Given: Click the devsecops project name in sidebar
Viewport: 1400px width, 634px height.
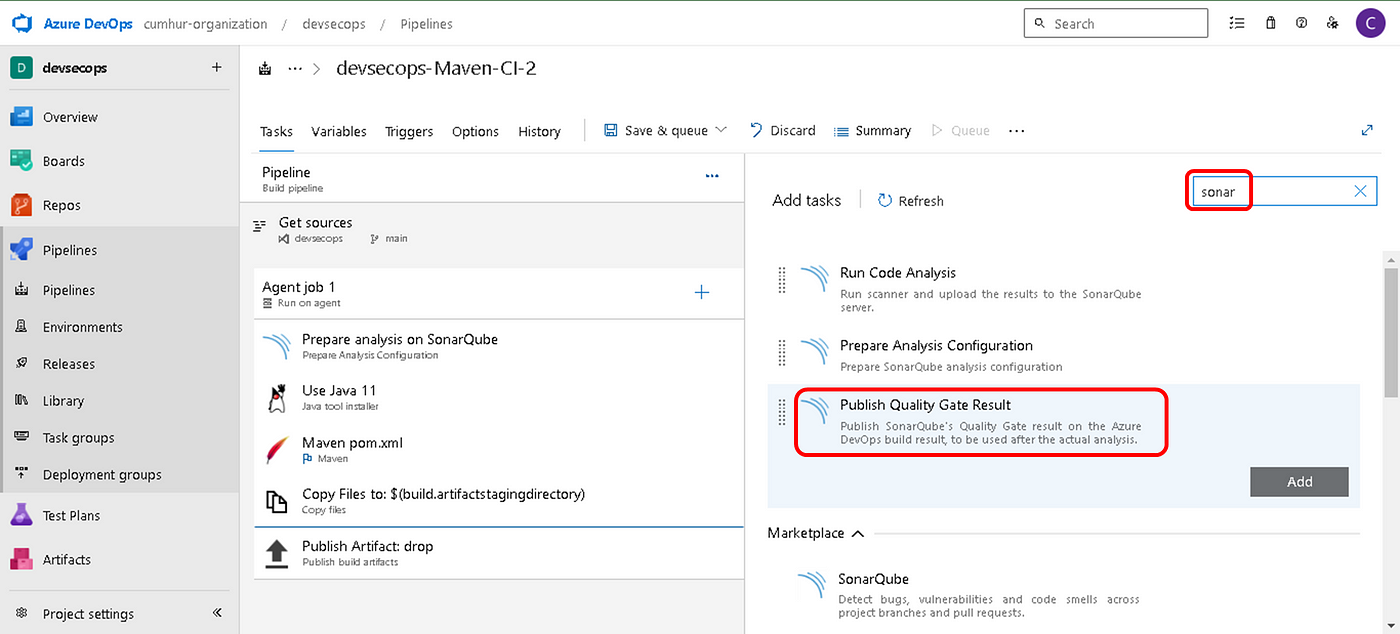Looking at the screenshot, I should coord(75,68).
